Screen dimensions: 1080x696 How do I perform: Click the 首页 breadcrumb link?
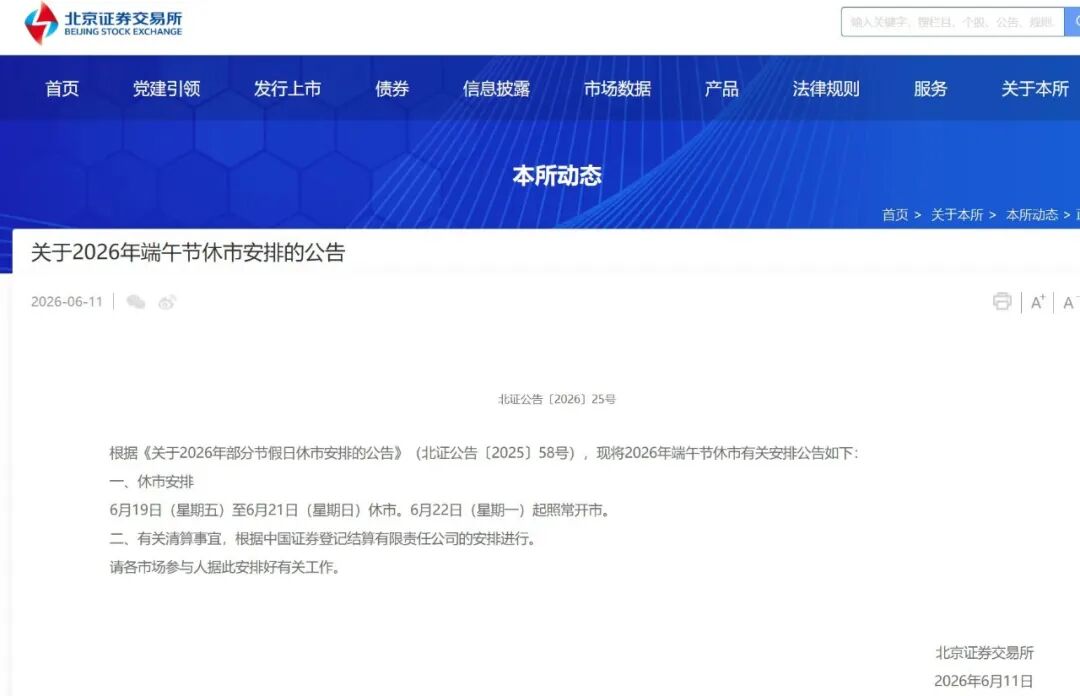point(895,215)
